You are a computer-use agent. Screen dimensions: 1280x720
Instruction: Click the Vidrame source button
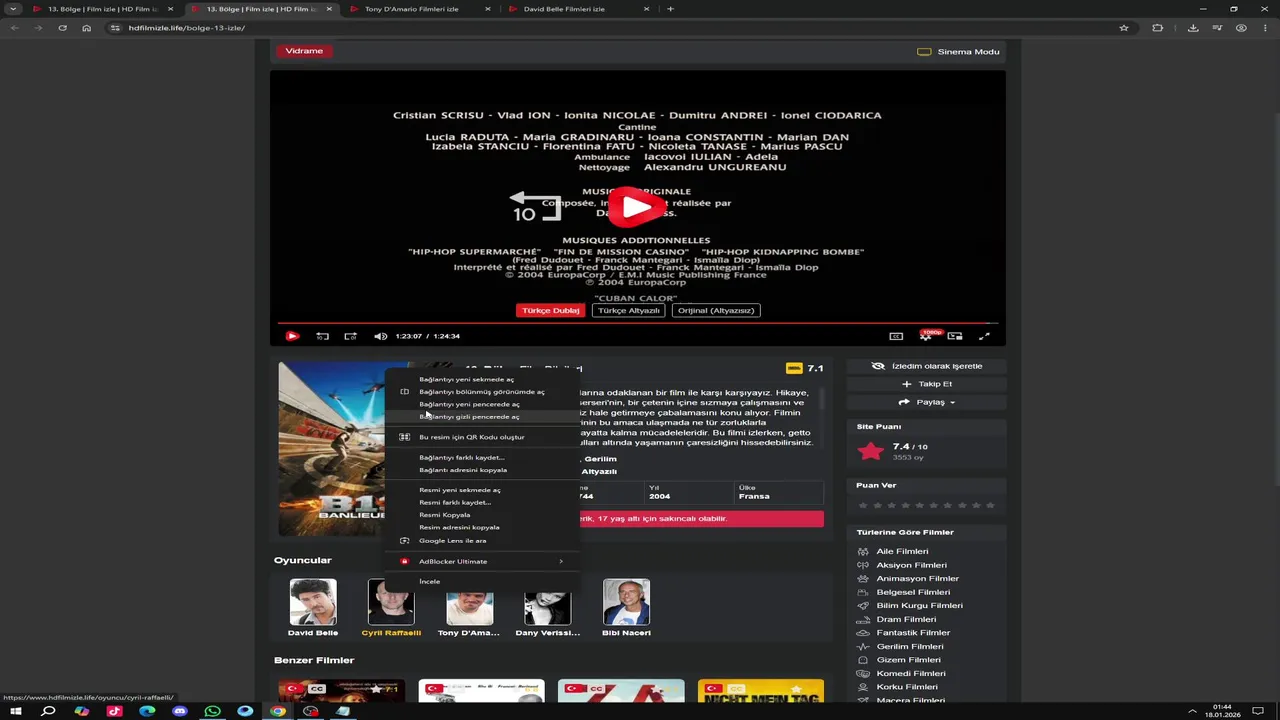[x=304, y=50]
